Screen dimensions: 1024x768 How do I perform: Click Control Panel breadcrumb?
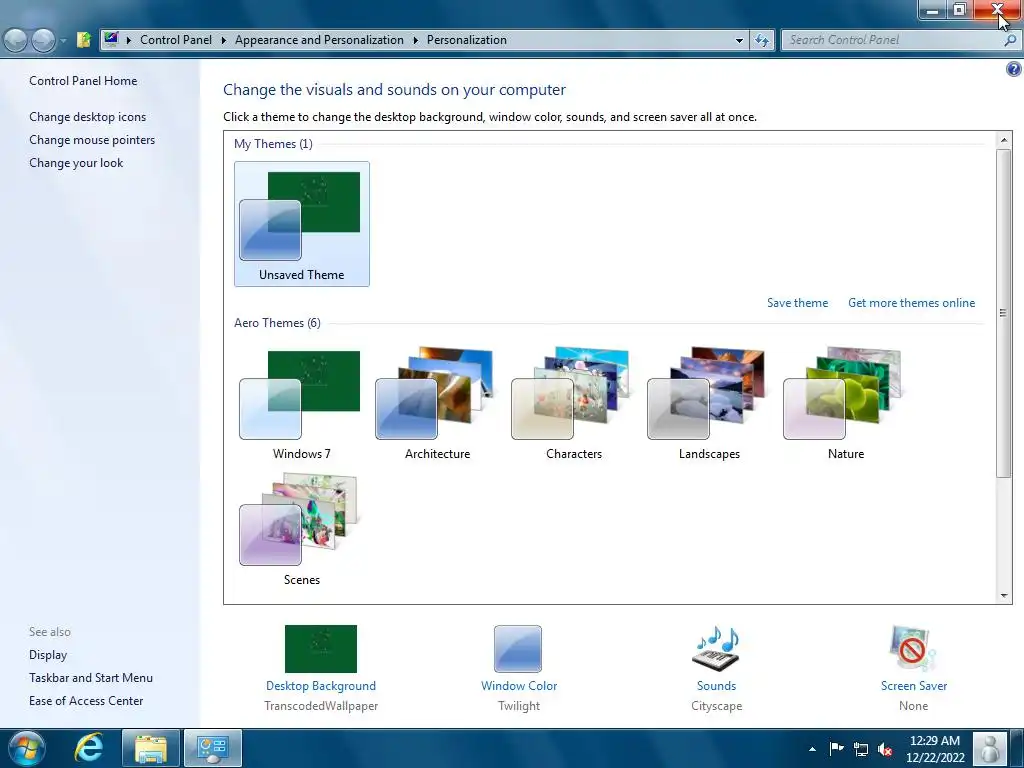click(x=176, y=40)
